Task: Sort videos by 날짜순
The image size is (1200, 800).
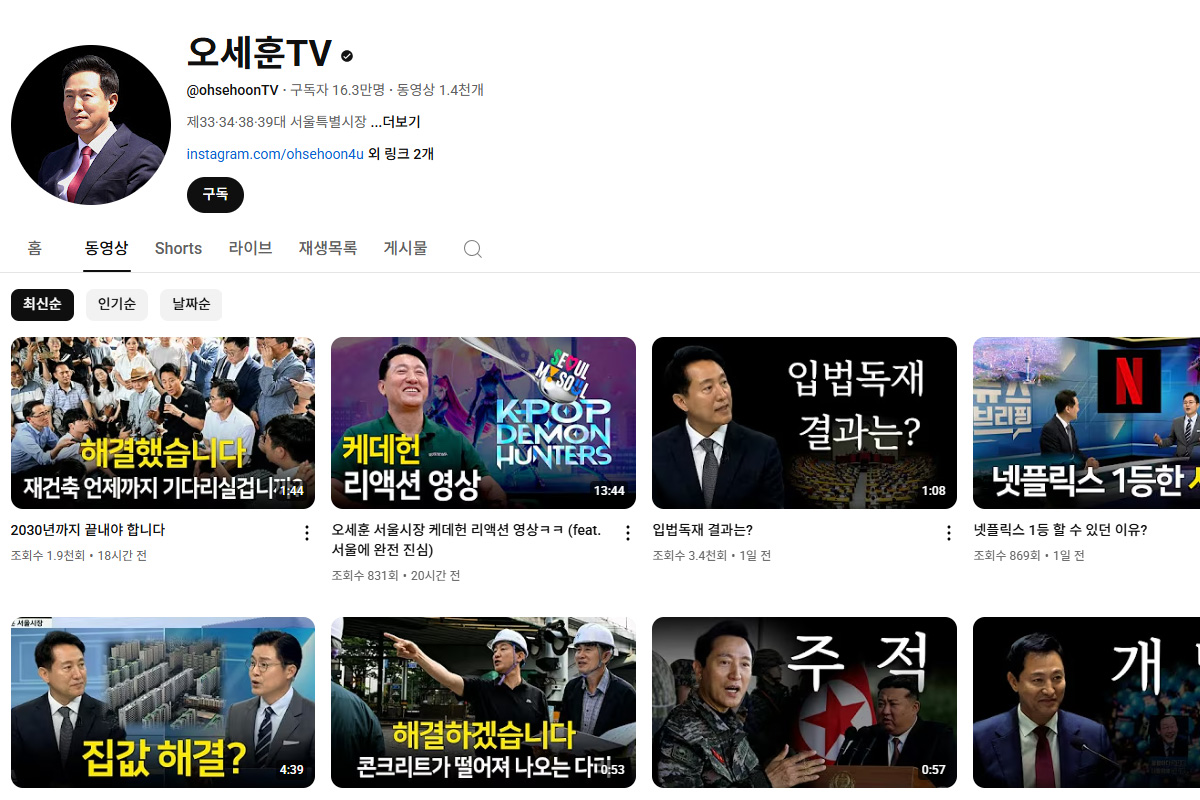Action: (191, 305)
